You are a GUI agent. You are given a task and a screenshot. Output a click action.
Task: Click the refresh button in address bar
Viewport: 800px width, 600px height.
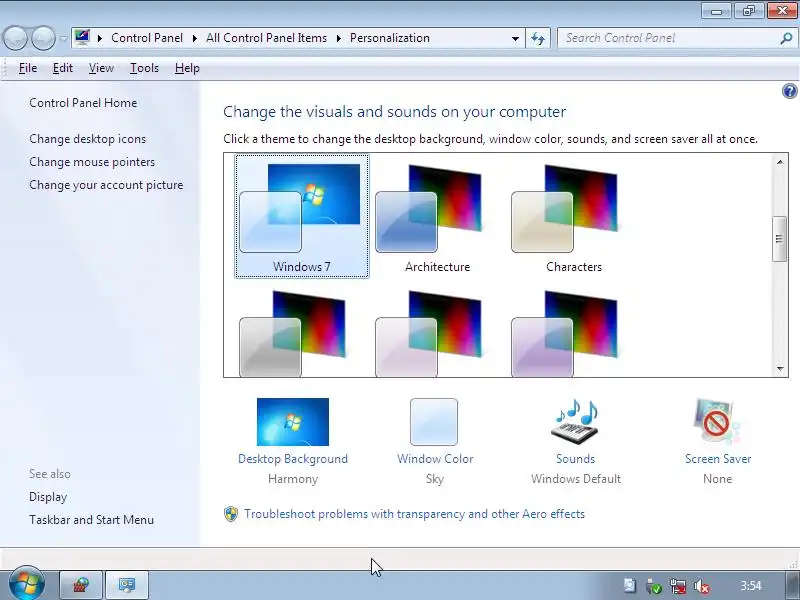(538, 38)
